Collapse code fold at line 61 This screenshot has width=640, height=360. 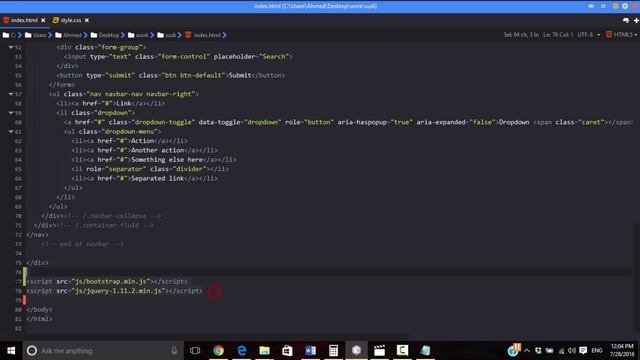[11, 132]
